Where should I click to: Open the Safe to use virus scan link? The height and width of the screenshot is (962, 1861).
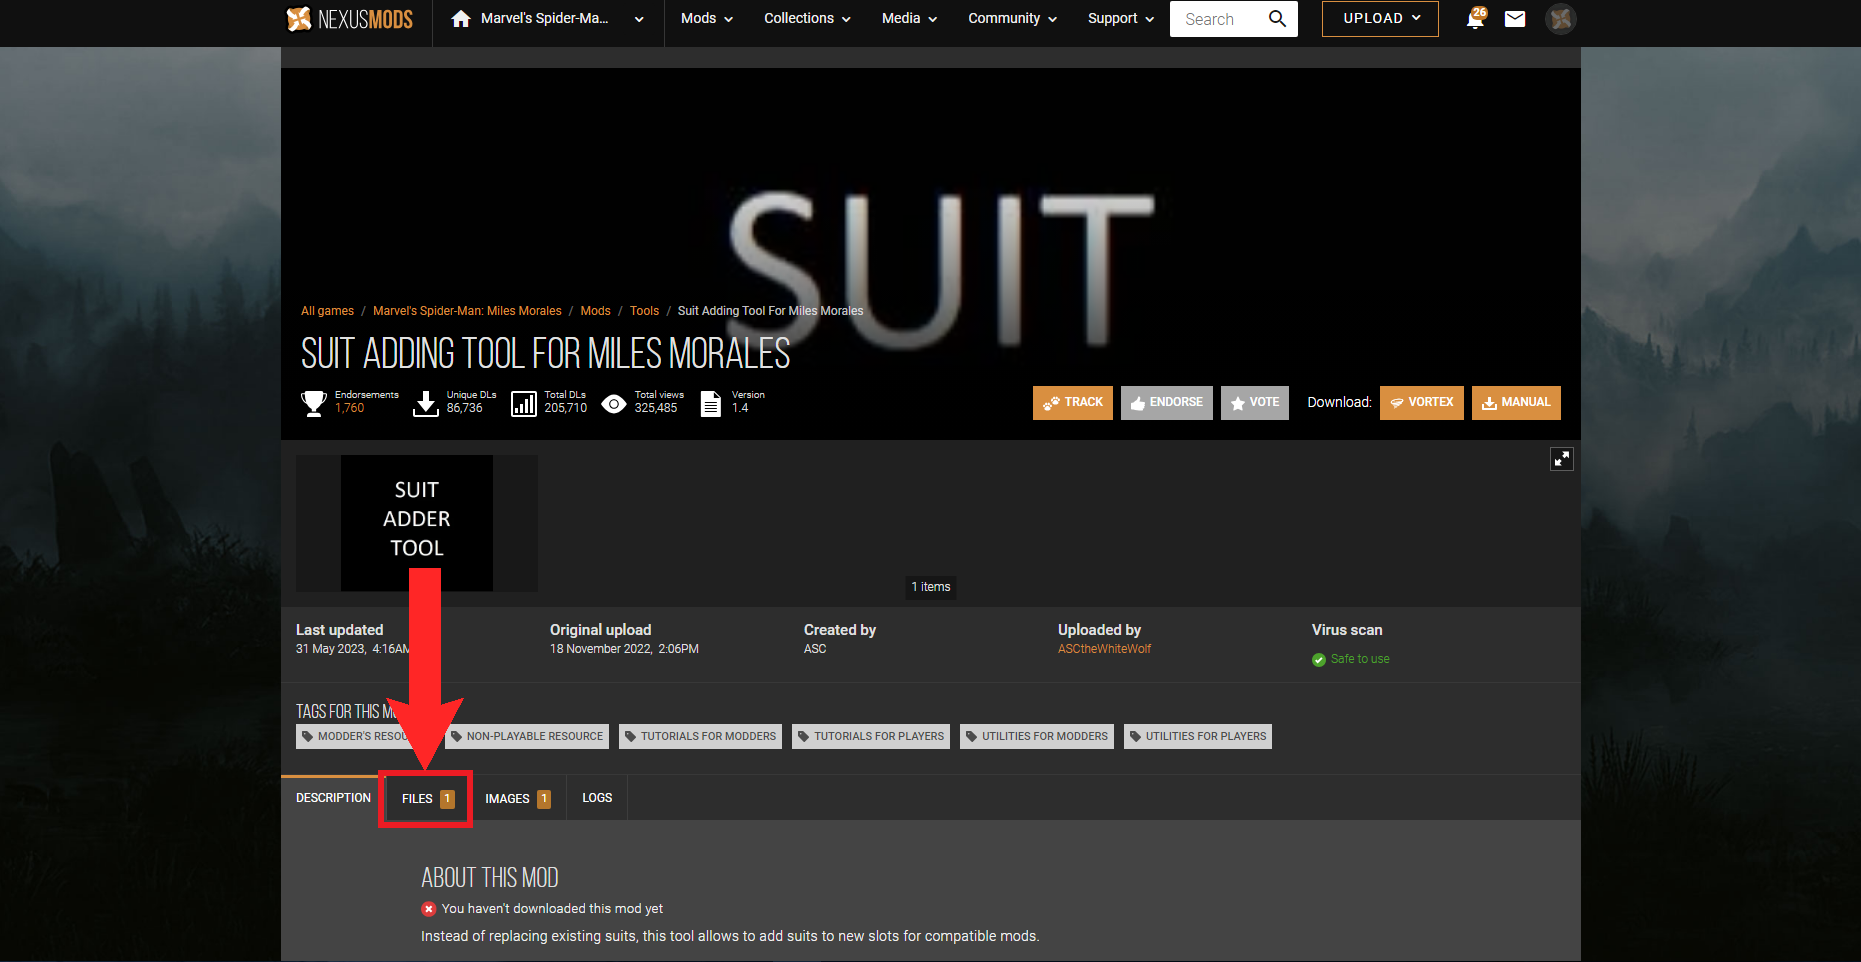1360,659
